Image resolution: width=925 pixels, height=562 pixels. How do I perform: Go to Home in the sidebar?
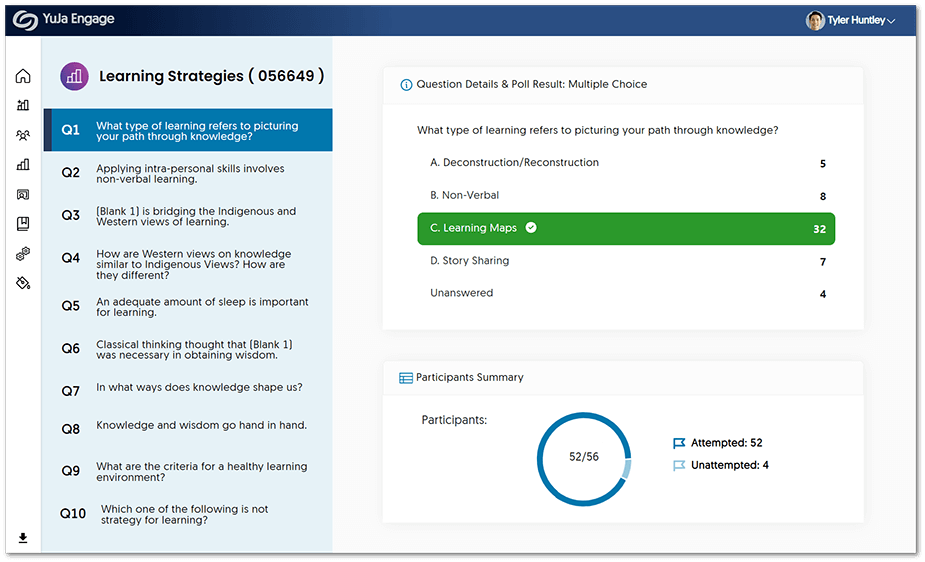coord(23,76)
